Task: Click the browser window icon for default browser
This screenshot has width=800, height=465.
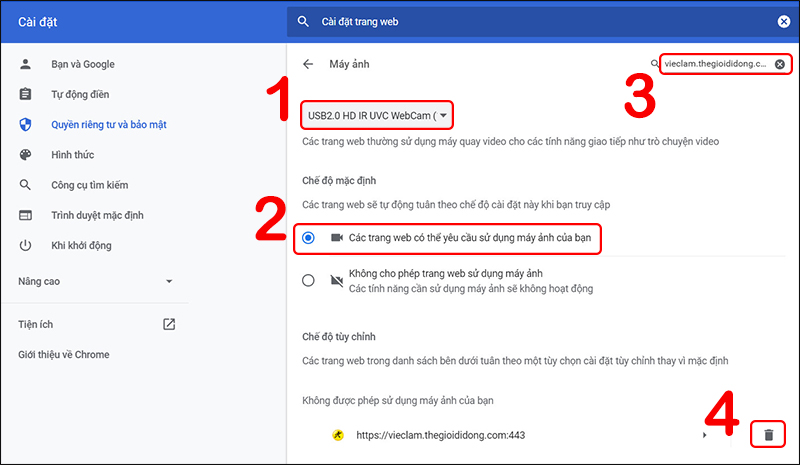Action: (25, 215)
